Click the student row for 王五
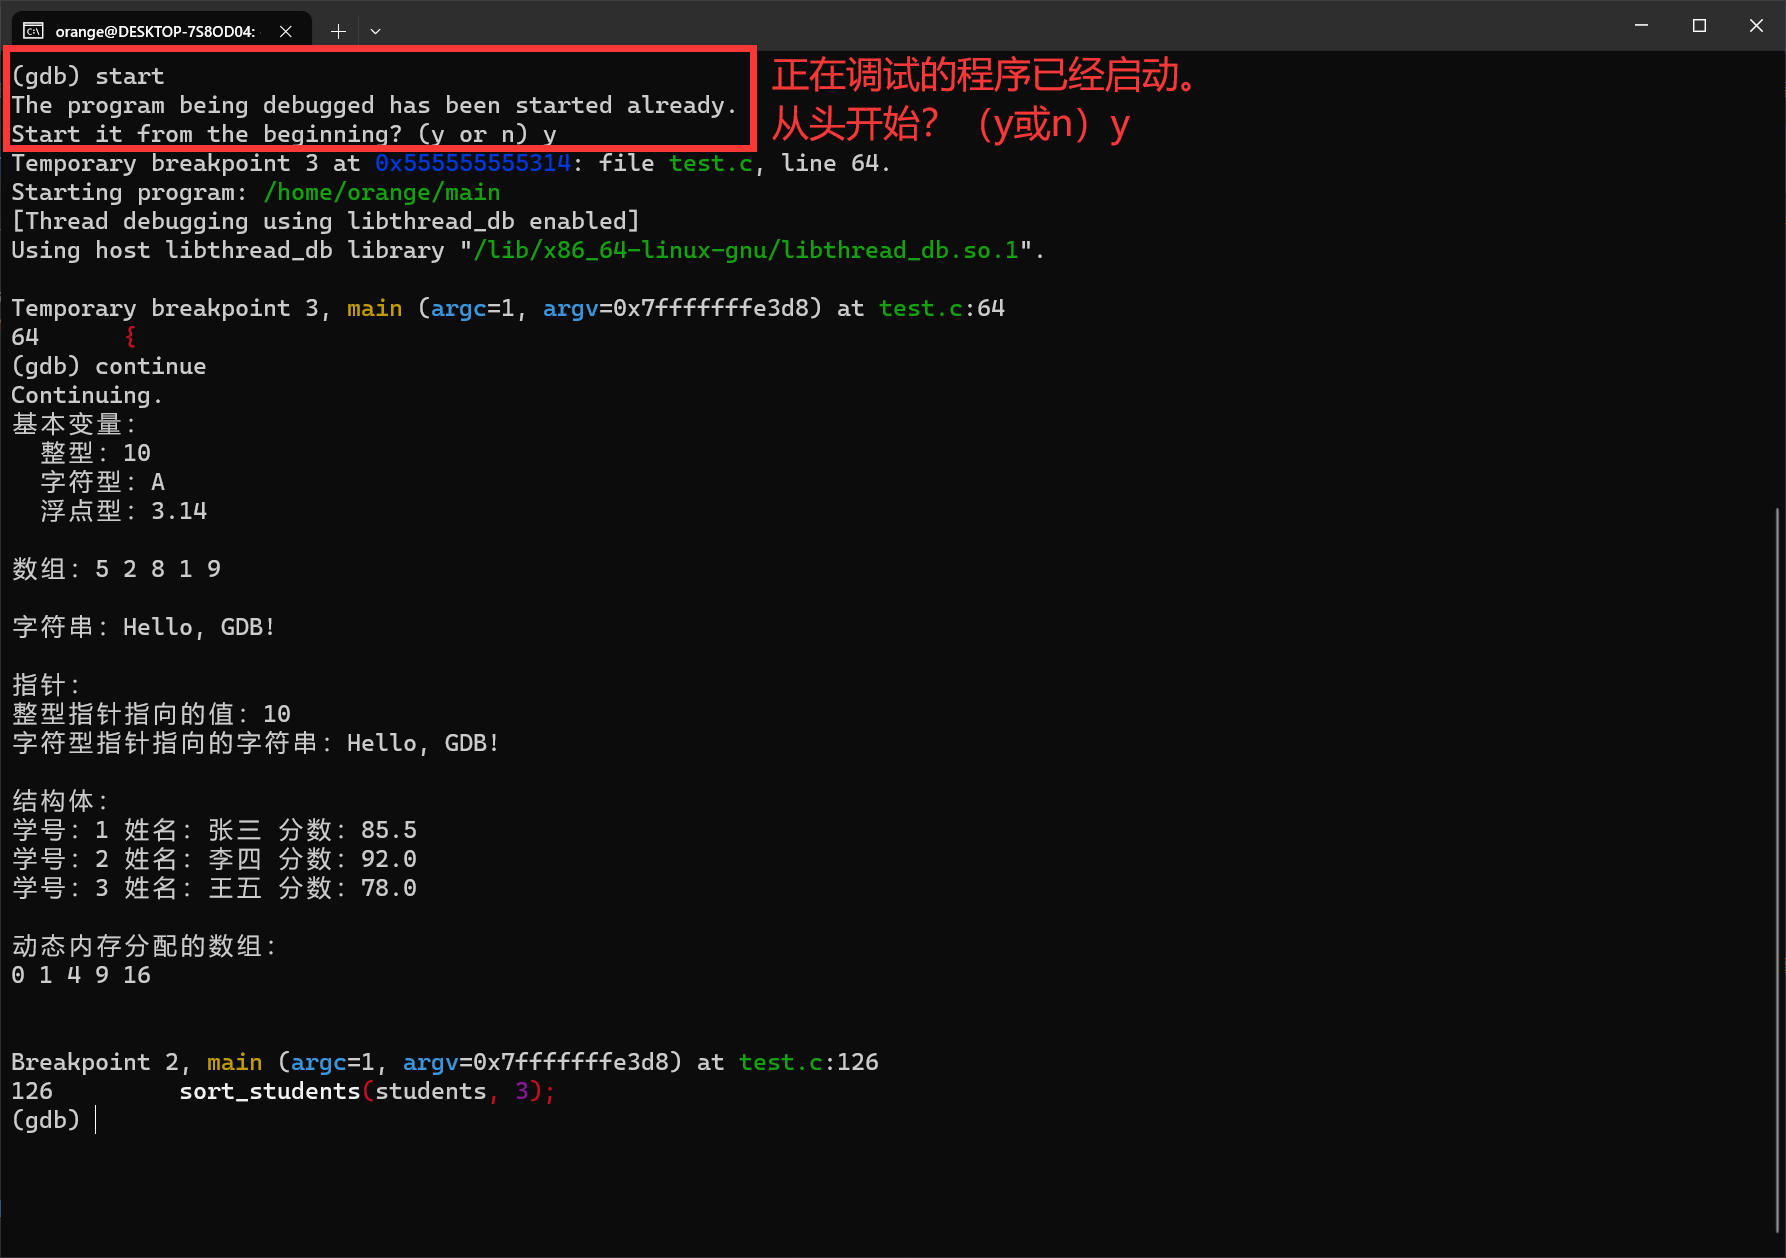 [x=214, y=888]
